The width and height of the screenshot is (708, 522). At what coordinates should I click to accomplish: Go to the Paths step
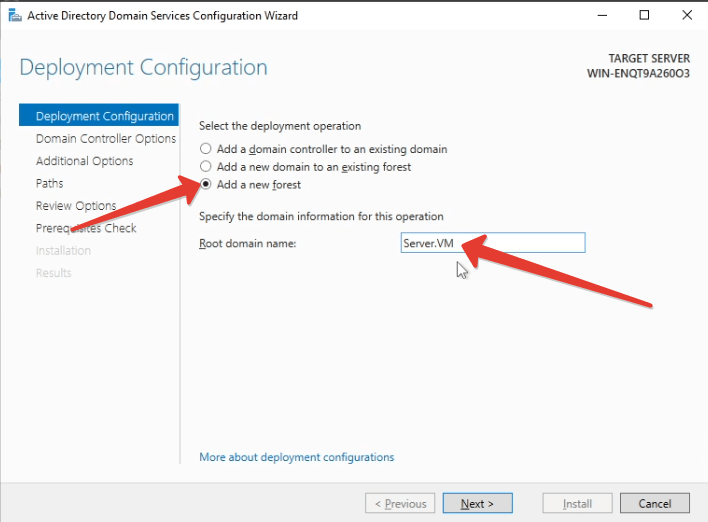pyautogui.click(x=50, y=183)
